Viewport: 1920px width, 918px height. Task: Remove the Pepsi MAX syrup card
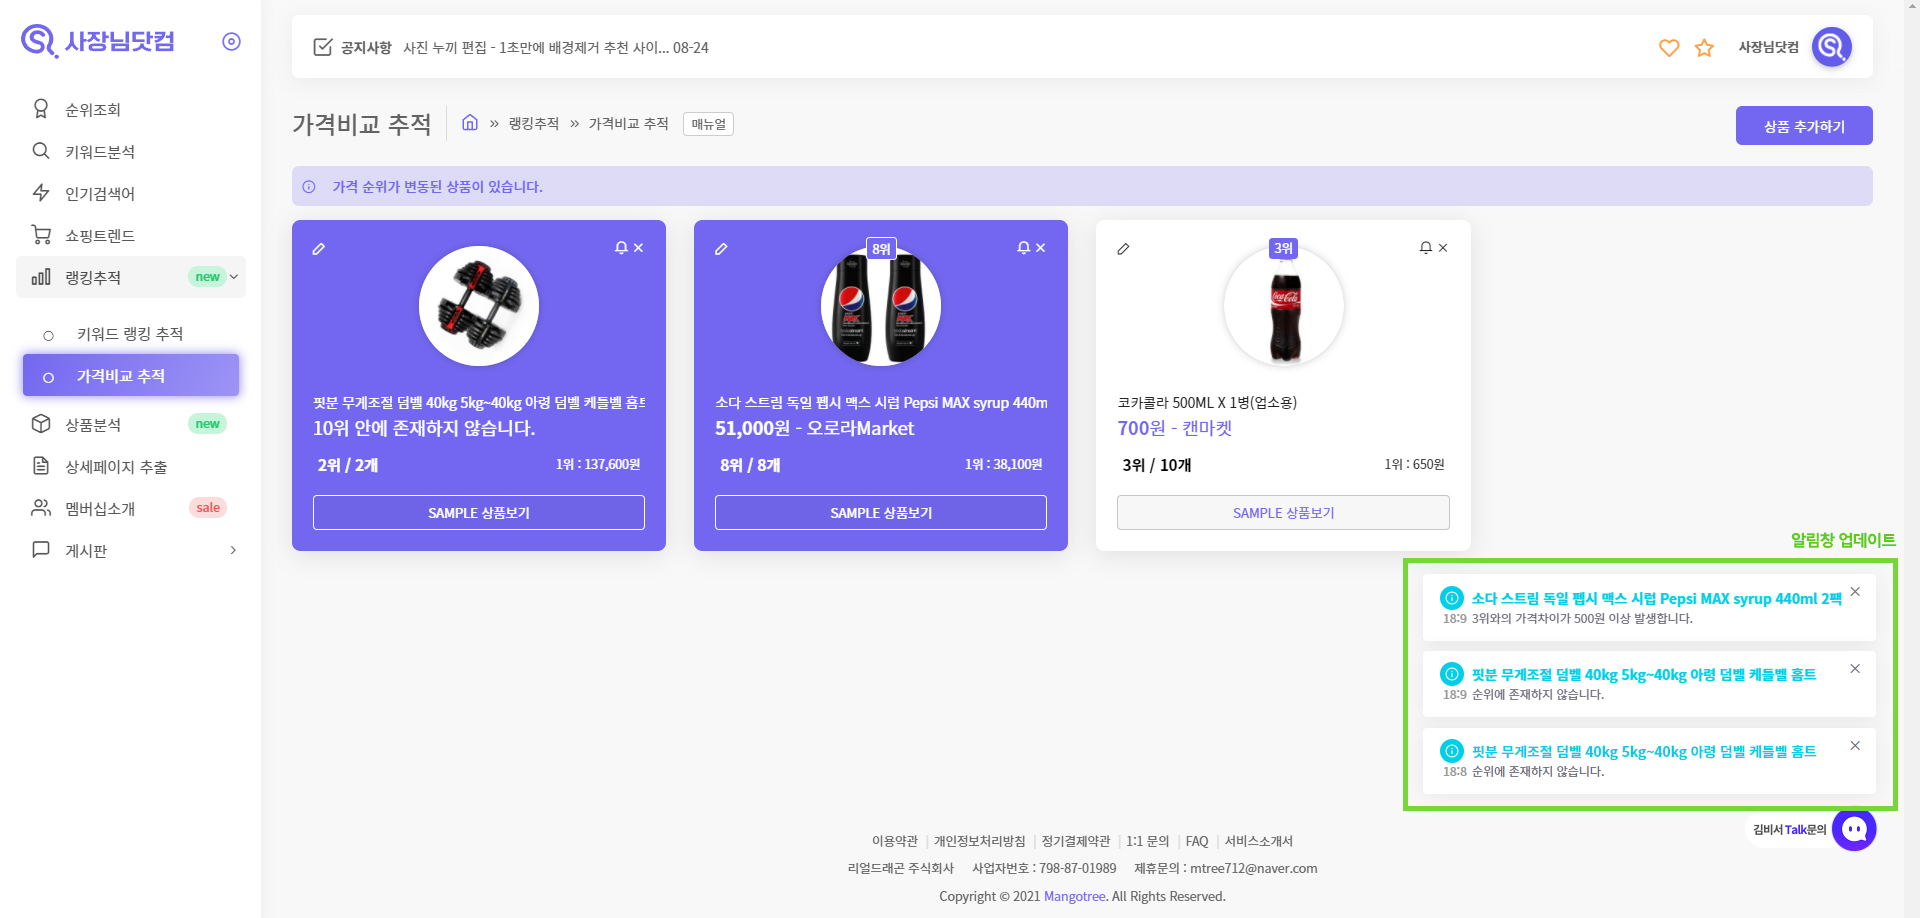point(1040,247)
